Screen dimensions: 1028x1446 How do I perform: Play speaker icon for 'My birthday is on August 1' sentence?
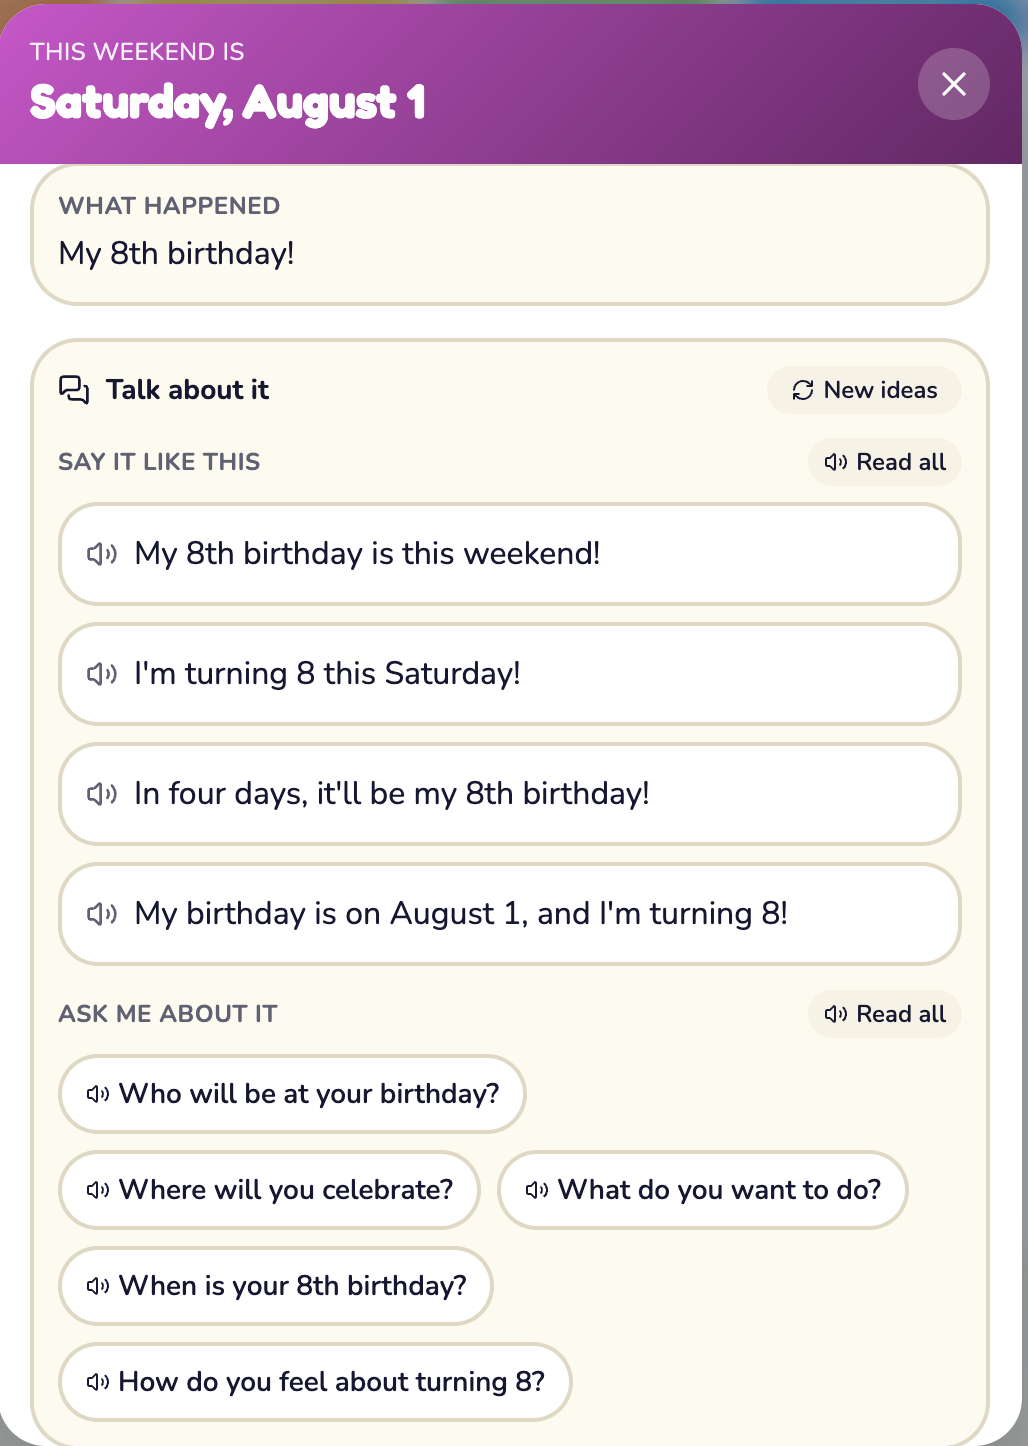pyautogui.click(x=102, y=914)
